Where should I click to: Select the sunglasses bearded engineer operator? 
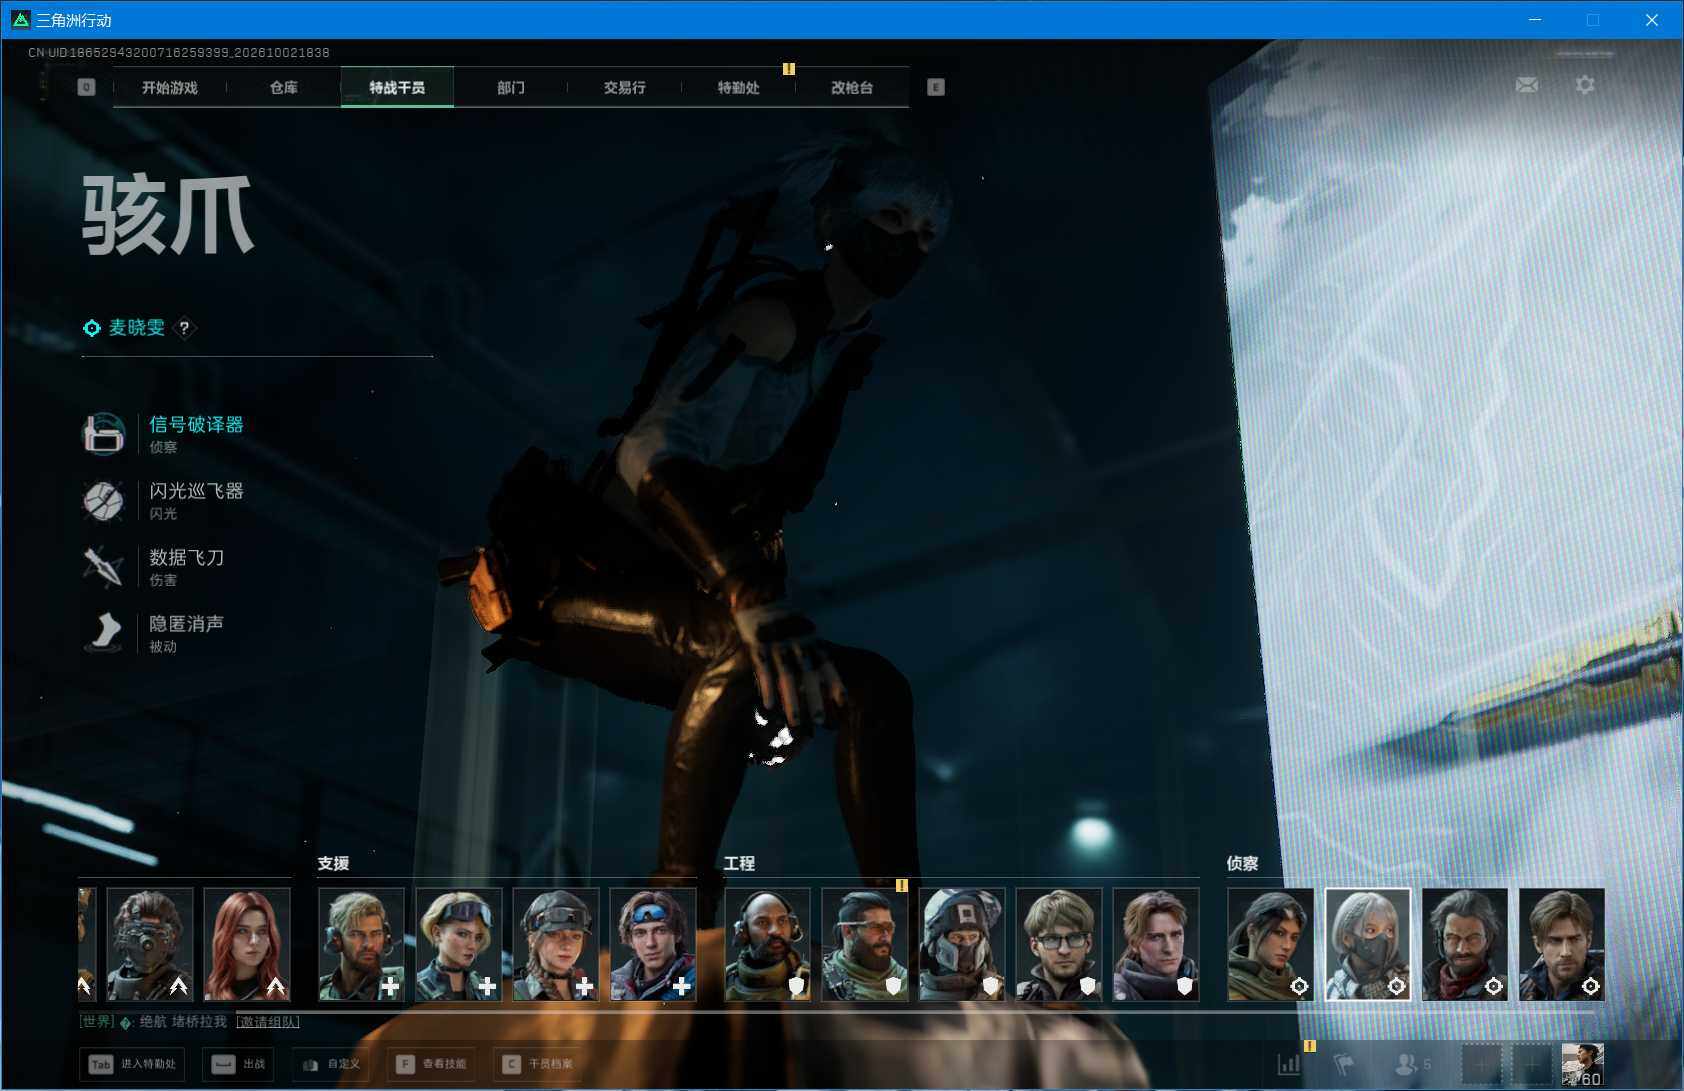pyautogui.click(x=865, y=944)
